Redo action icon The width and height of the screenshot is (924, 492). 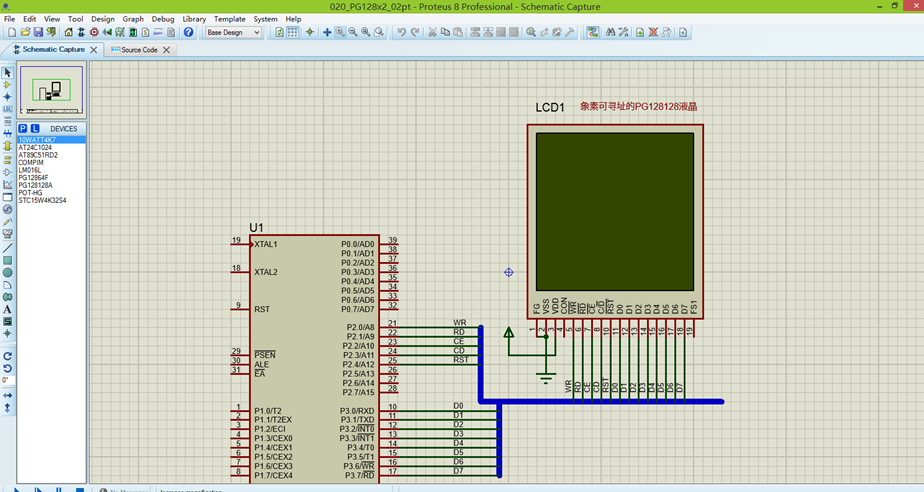pyautogui.click(x=414, y=32)
